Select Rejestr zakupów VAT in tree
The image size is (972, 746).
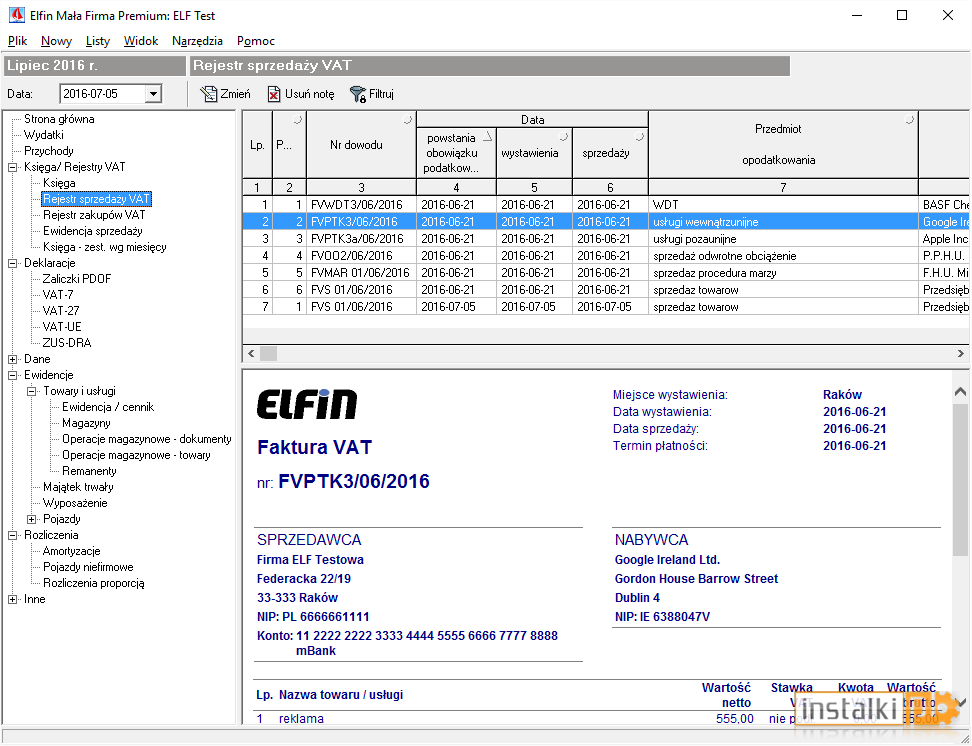click(94, 215)
